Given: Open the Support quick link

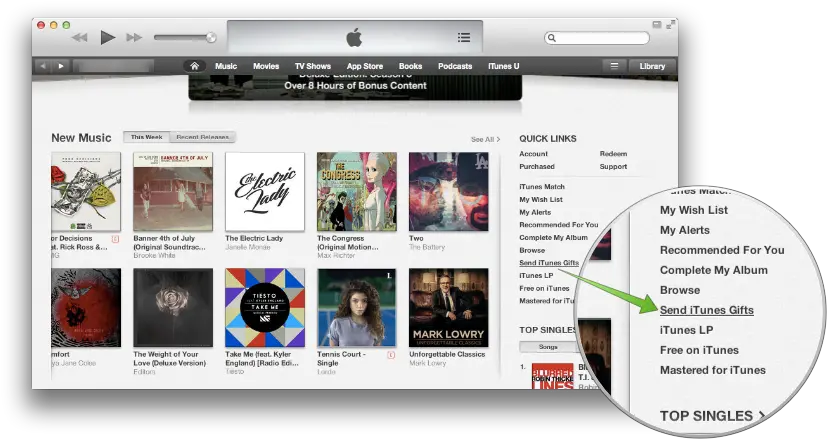Looking at the screenshot, I should (613, 166).
